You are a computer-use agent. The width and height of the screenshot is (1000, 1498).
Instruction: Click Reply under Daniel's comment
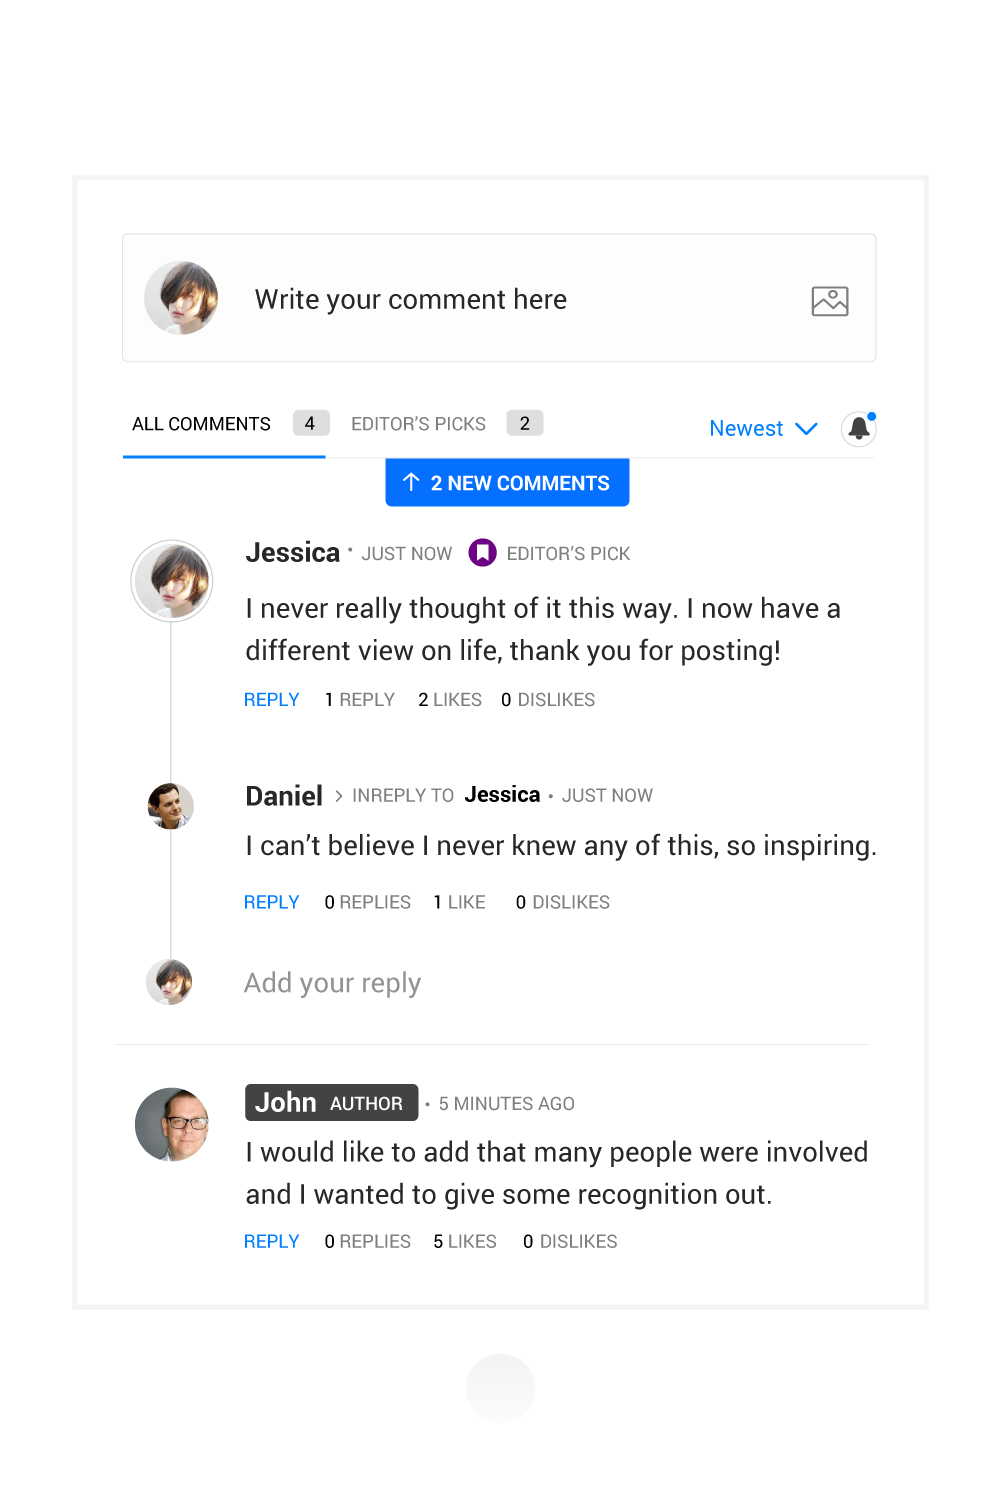point(272,902)
